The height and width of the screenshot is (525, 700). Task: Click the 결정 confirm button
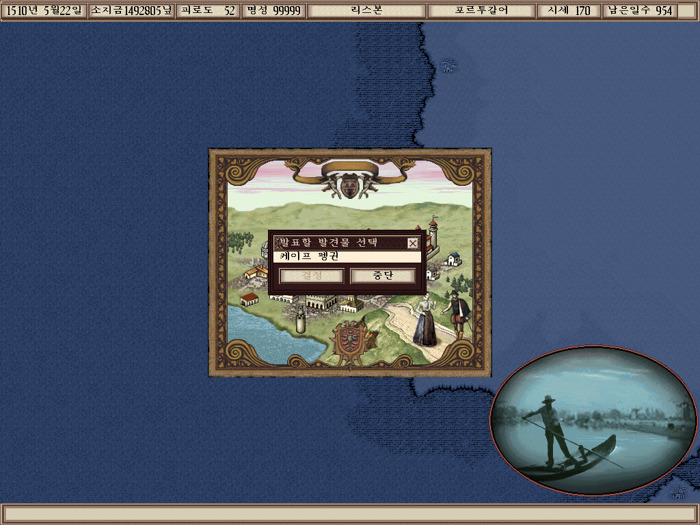pos(312,276)
